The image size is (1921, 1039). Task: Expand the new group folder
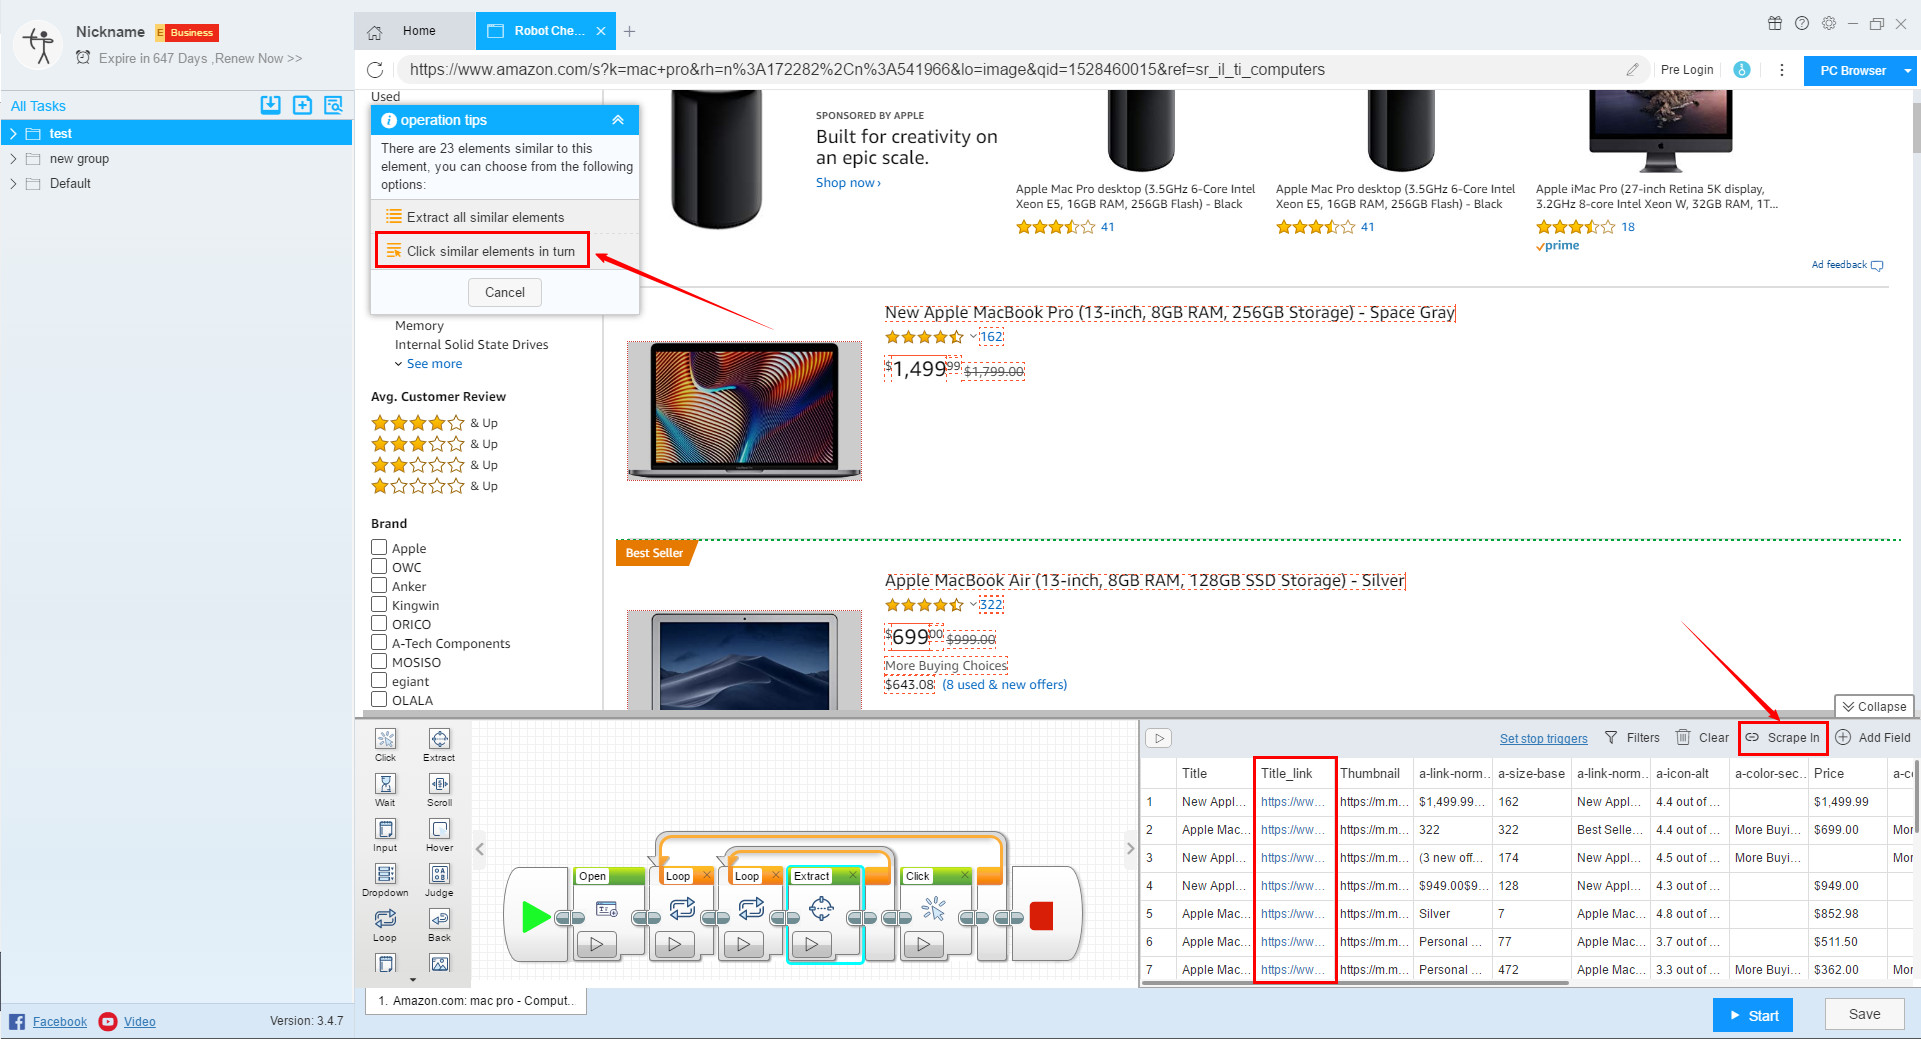pyautogui.click(x=13, y=158)
